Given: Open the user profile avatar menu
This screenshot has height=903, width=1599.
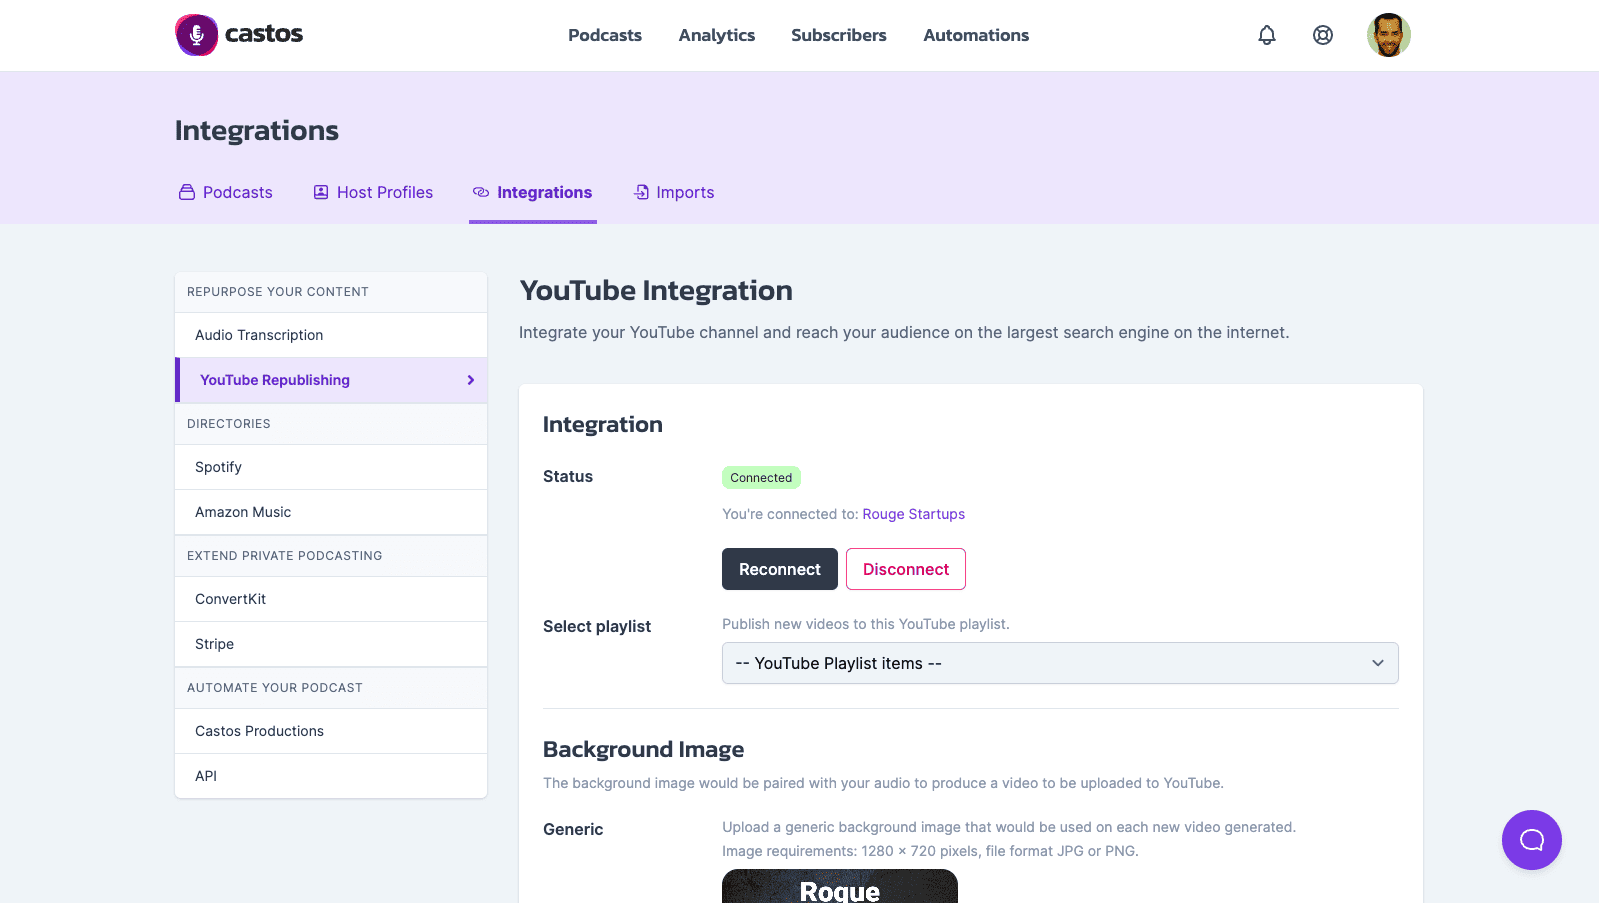Looking at the screenshot, I should [x=1389, y=35].
